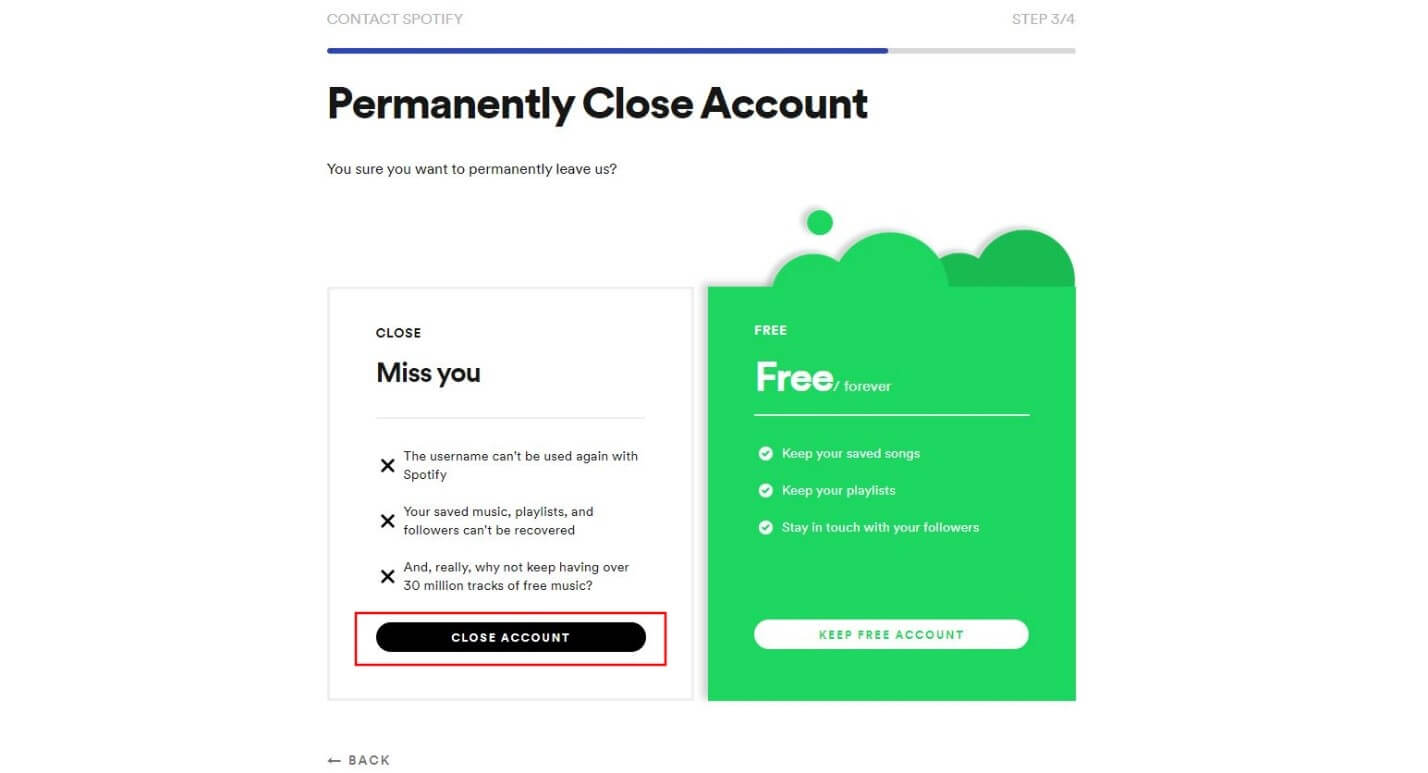Toggle the 'Keep your saved songs' benefit row
Screen dimensions: 1428x773
[850, 453]
